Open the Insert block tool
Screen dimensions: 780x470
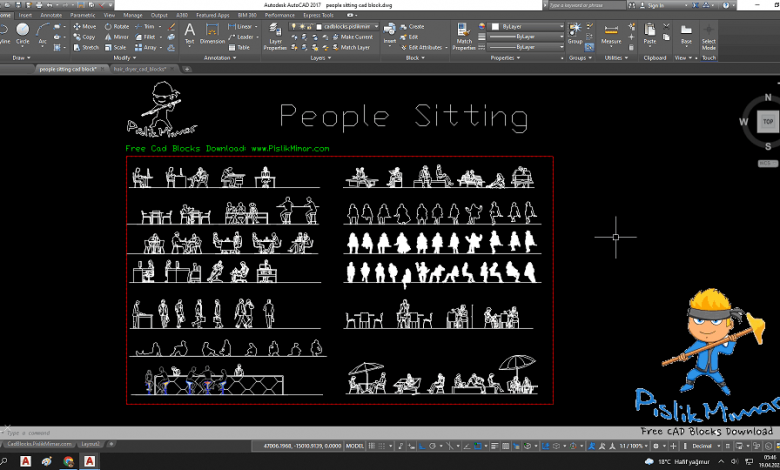(x=390, y=34)
